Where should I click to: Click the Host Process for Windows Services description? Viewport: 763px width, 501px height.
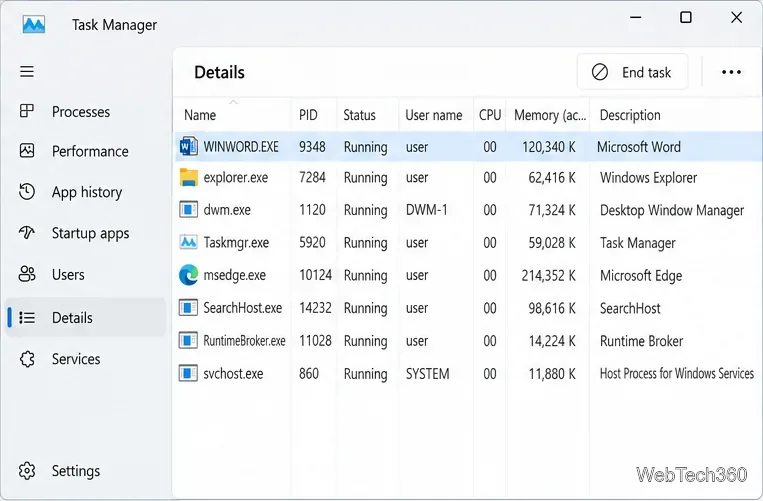coord(676,374)
